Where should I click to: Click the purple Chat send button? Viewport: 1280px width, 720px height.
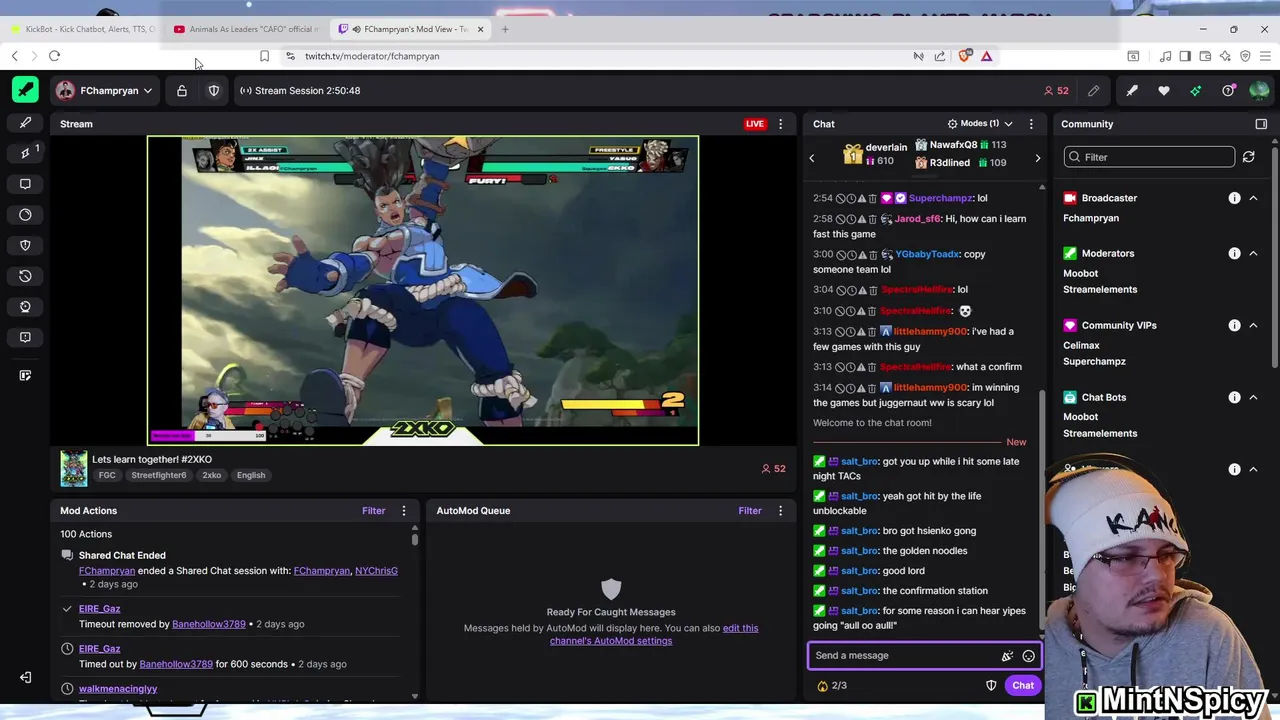click(1022, 685)
